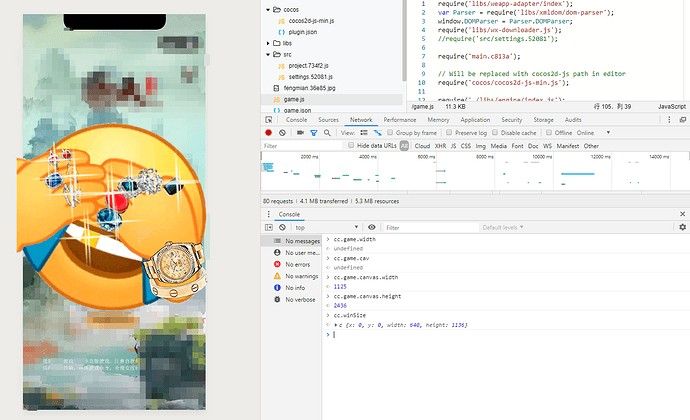Hide the console sidebar

click(x=268, y=227)
